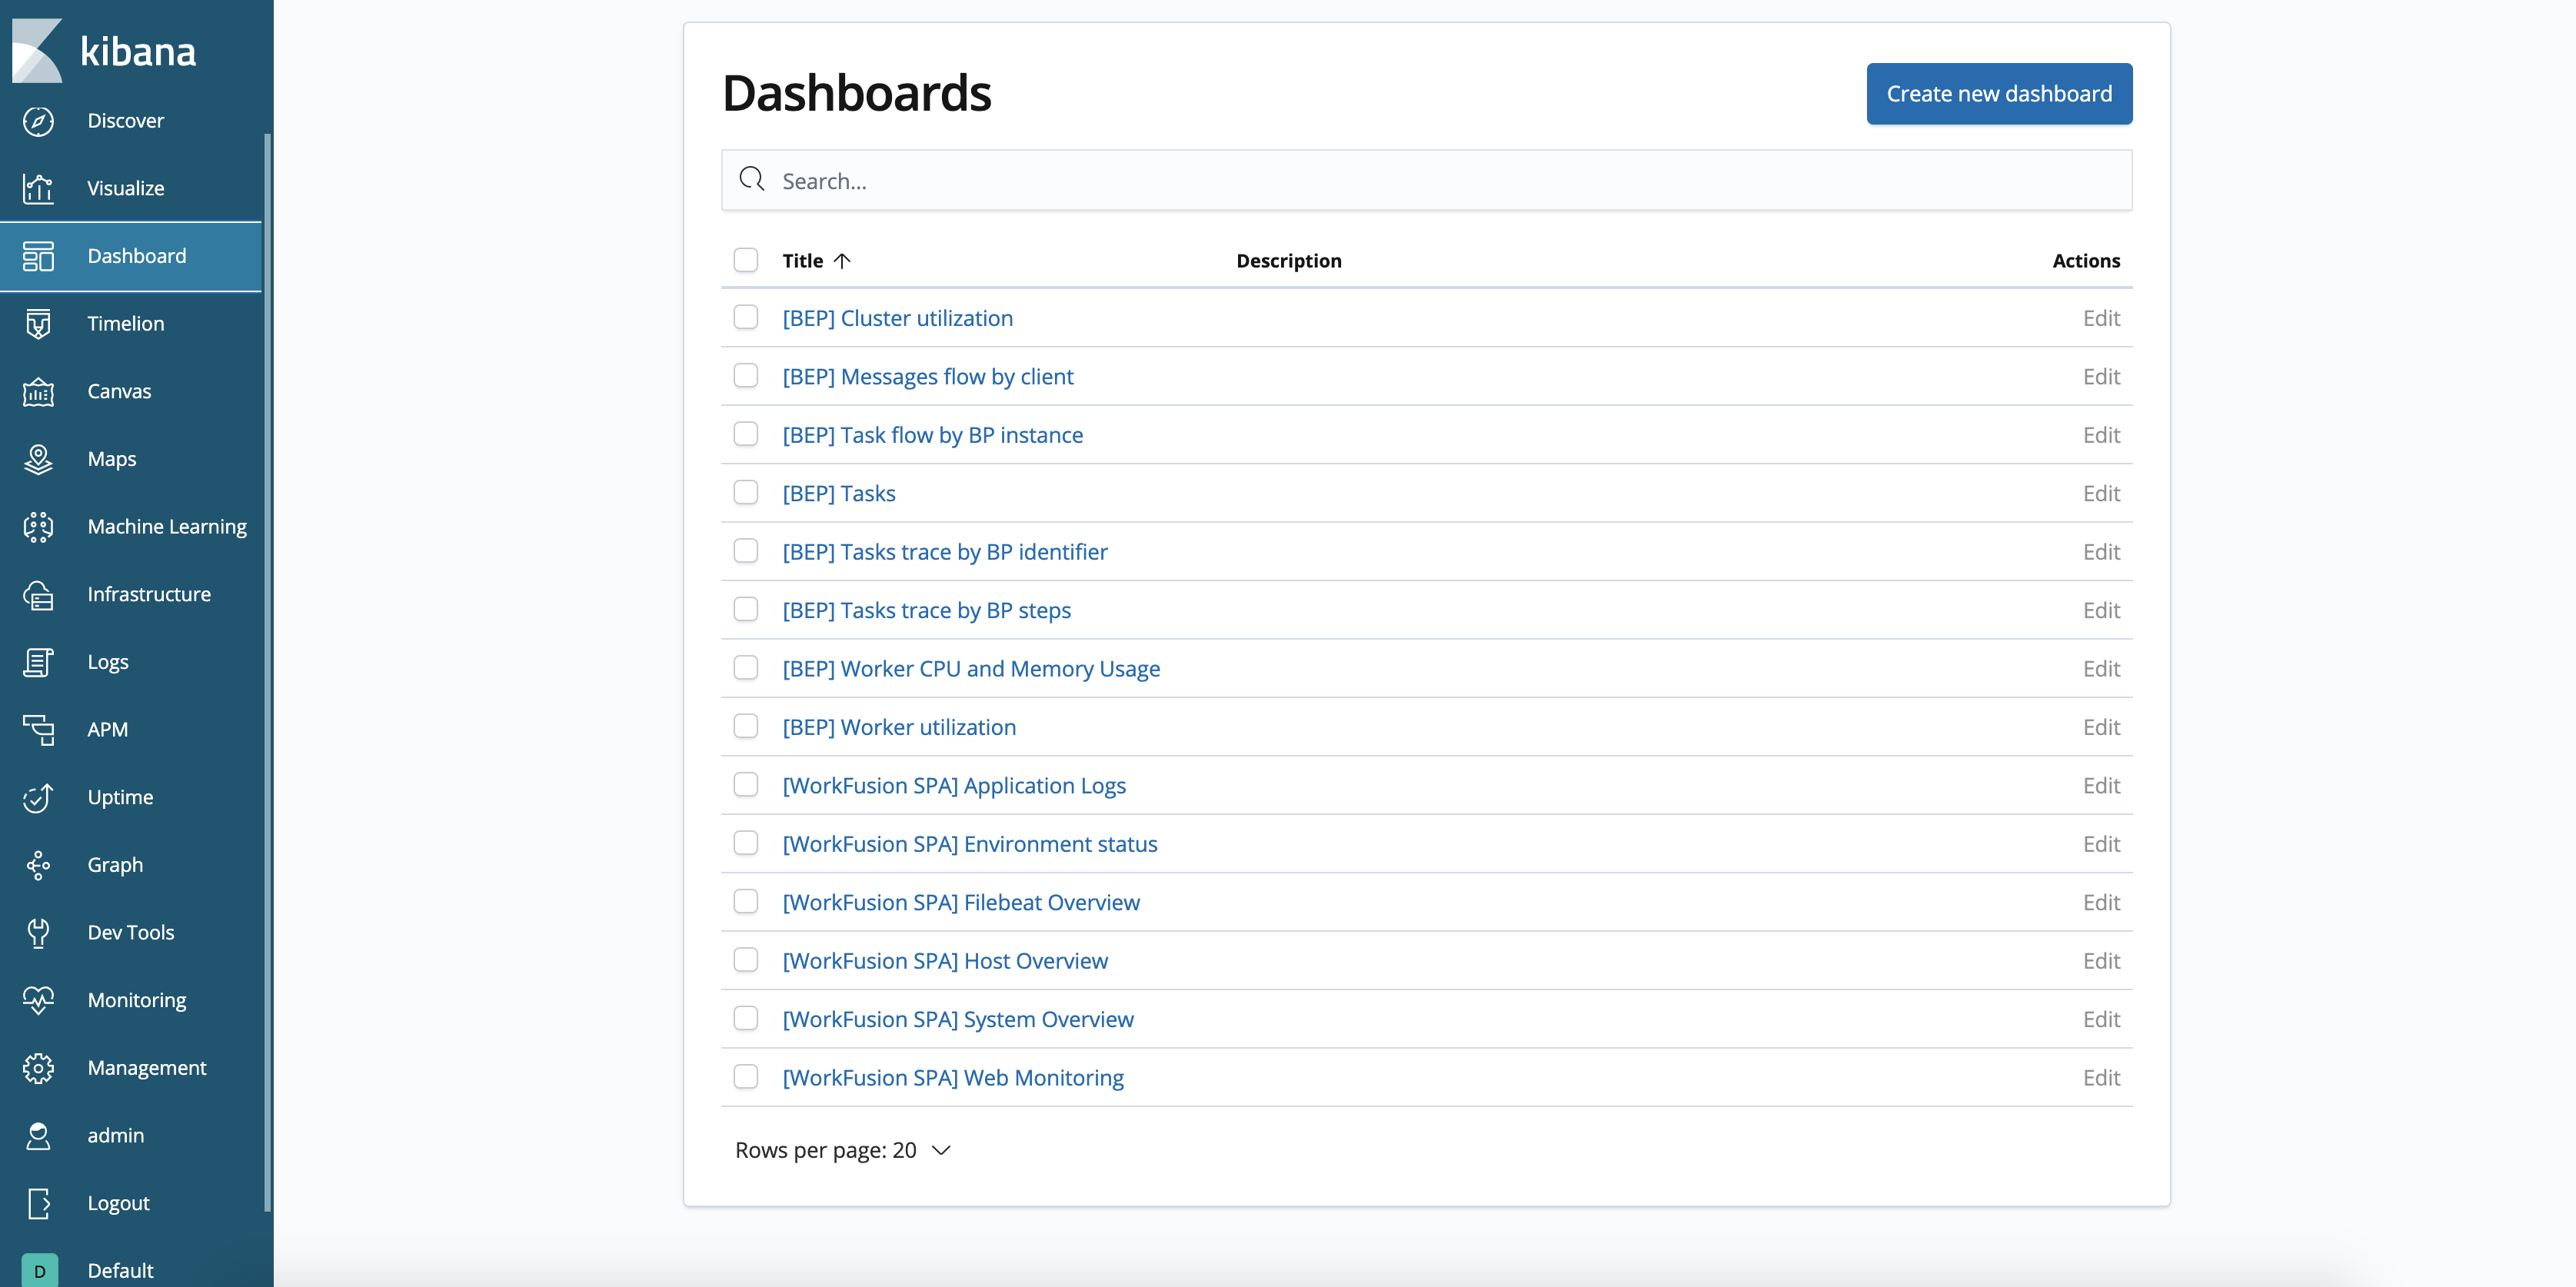The image size is (2576, 1287).
Task: Edit the [BEP] Messages flow by client dashboard
Action: 2101,376
